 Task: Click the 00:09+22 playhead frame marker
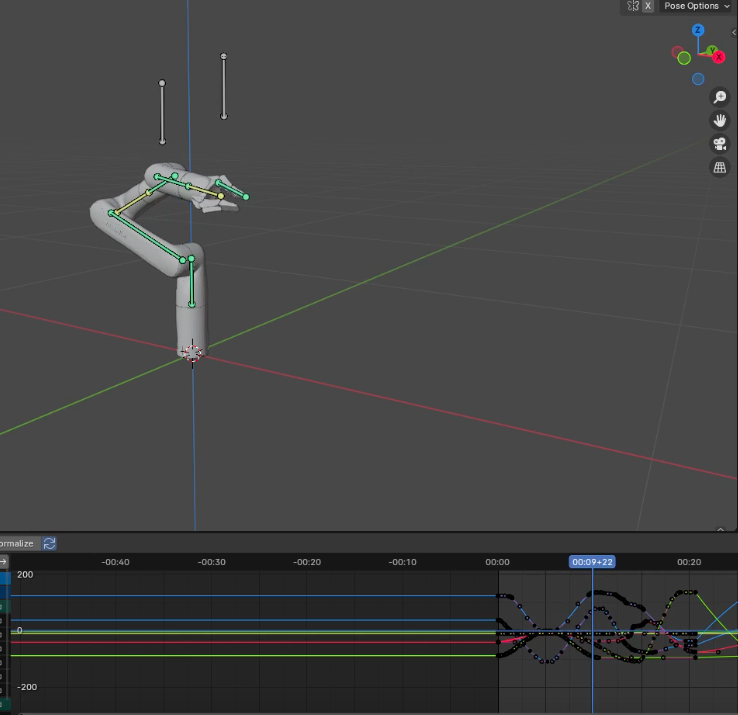[x=592, y=562]
